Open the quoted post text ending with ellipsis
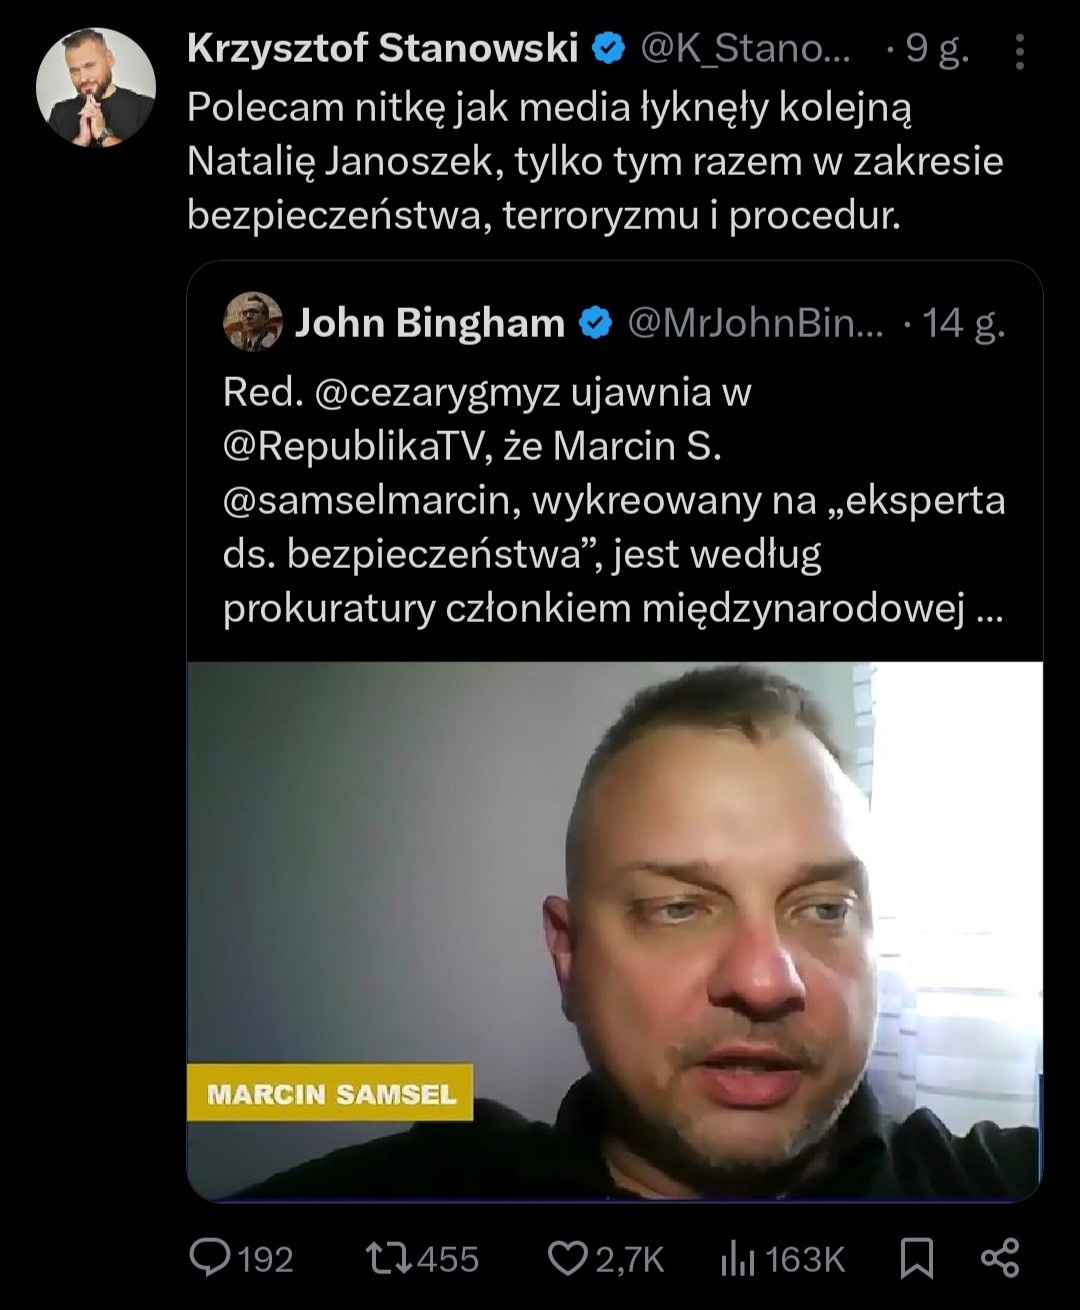 point(614,500)
